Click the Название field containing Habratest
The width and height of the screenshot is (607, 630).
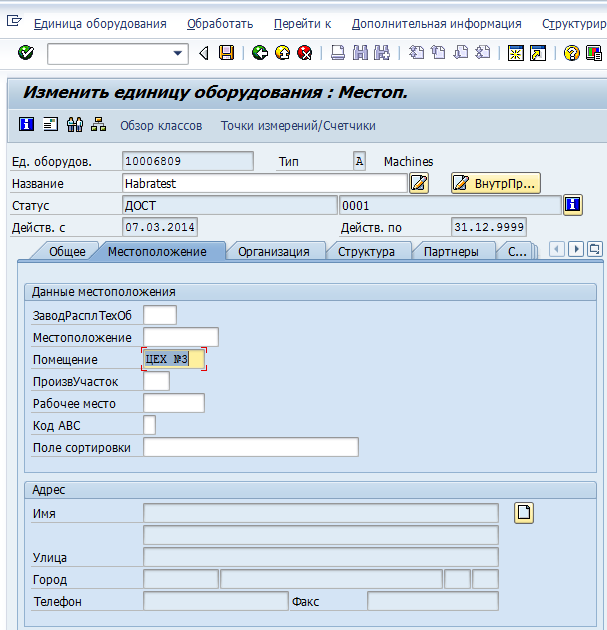[x=264, y=184]
